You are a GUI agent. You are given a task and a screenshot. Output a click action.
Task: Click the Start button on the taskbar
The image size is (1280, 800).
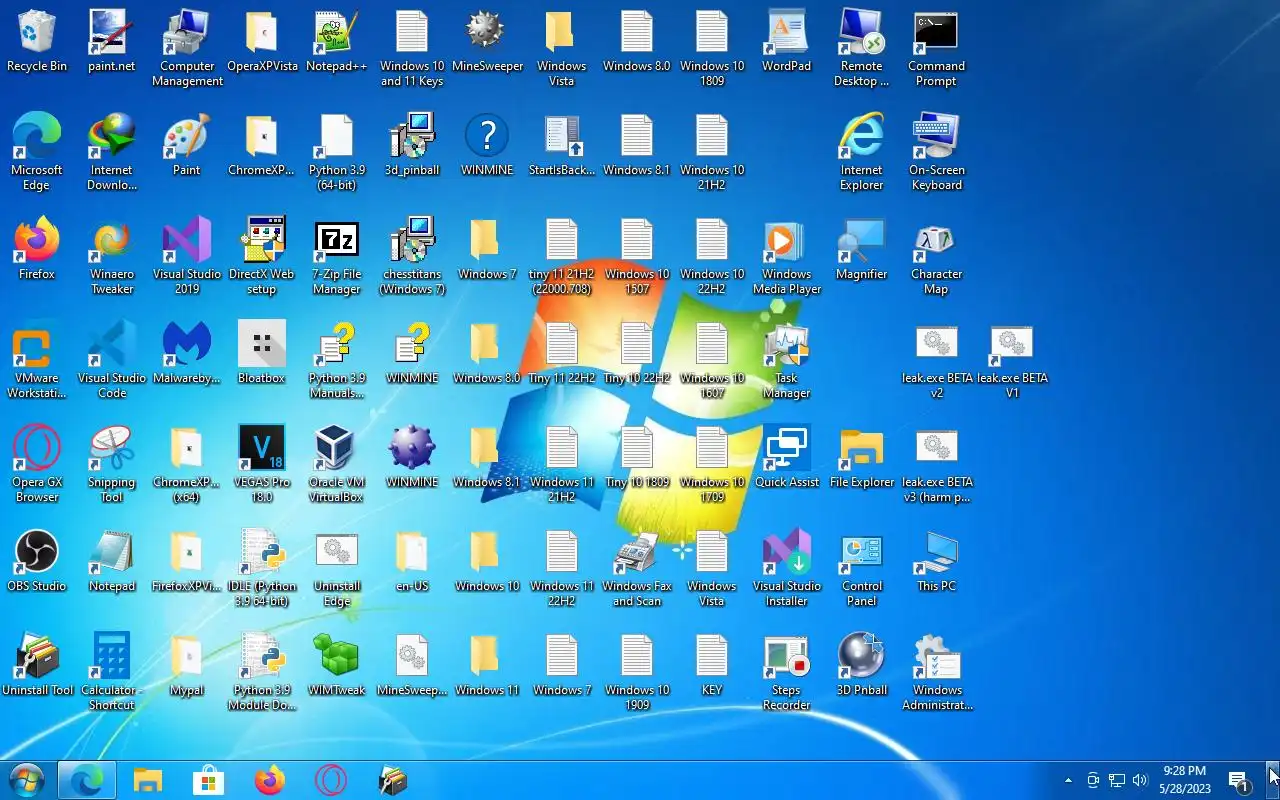[x=27, y=780]
